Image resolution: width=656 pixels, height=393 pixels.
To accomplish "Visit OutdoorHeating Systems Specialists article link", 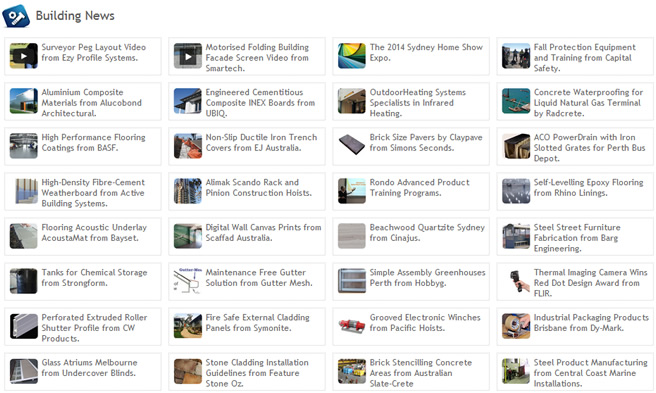I will [418, 103].
